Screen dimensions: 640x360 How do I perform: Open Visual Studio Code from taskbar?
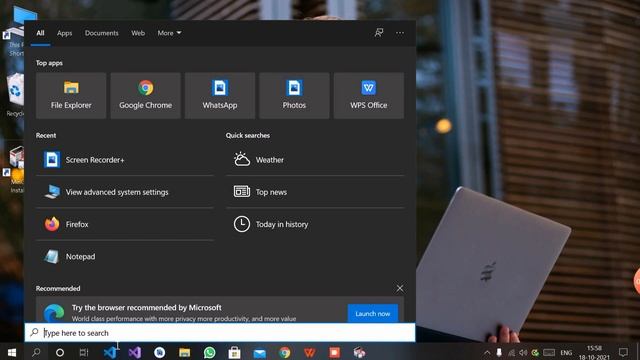pyautogui.click(x=110, y=352)
